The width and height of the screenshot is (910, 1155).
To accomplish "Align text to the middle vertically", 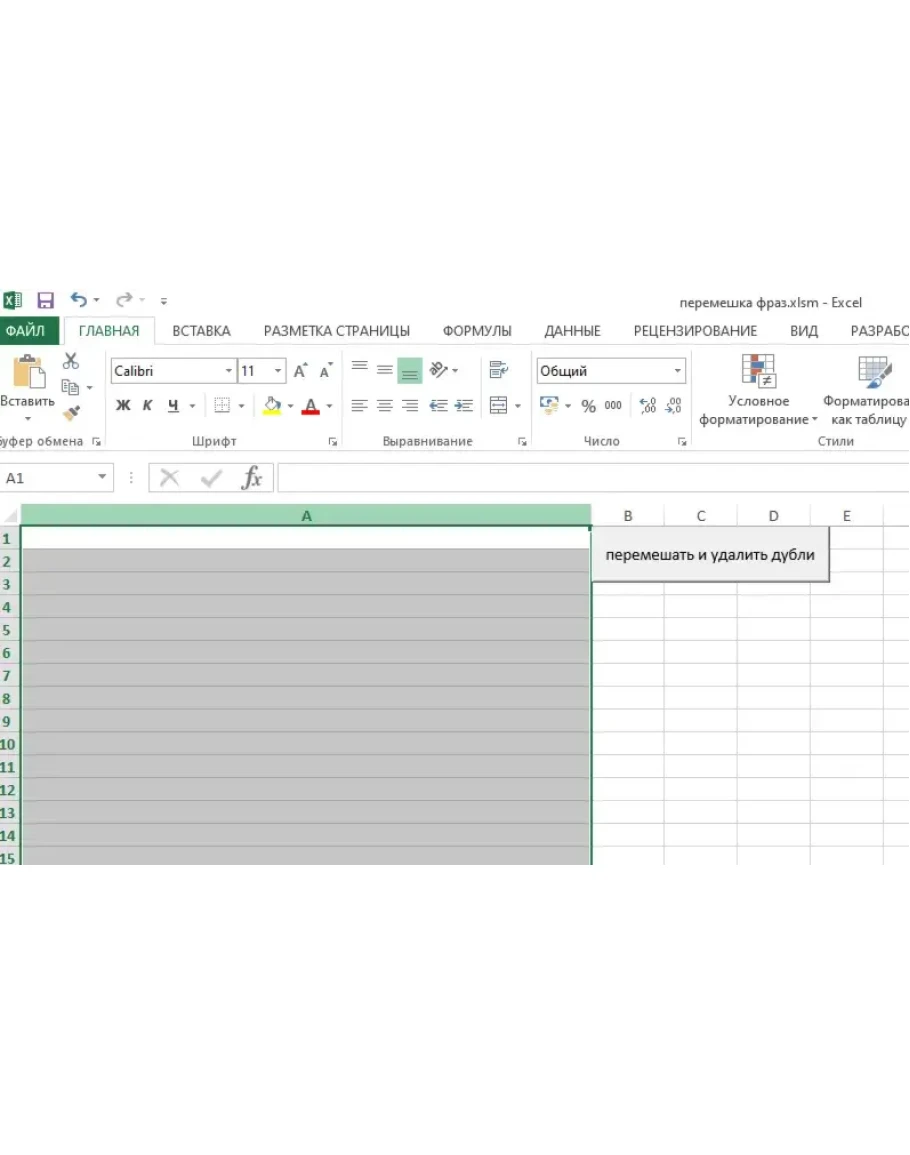I will pyautogui.click(x=385, y=371).
